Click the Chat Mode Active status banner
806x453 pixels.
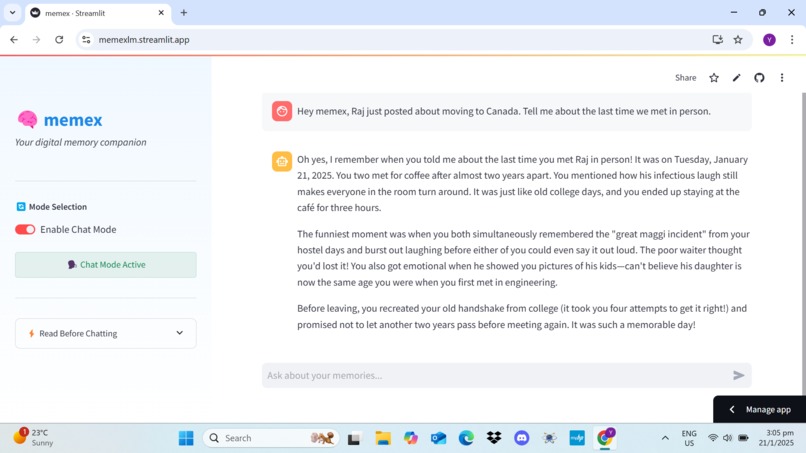pyautogui.click(x=105, y=265)
